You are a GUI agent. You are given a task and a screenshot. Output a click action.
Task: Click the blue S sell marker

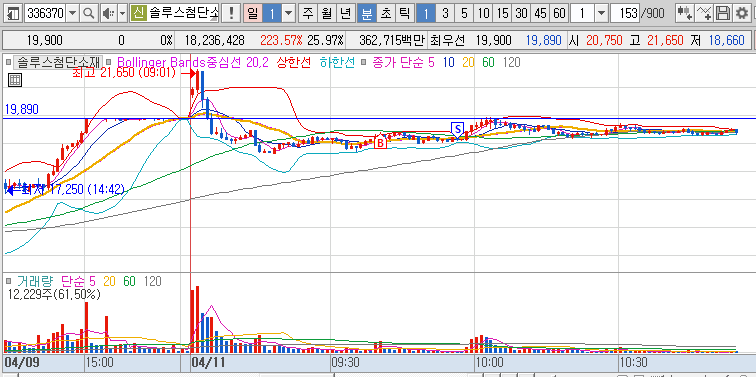(457, 129)
